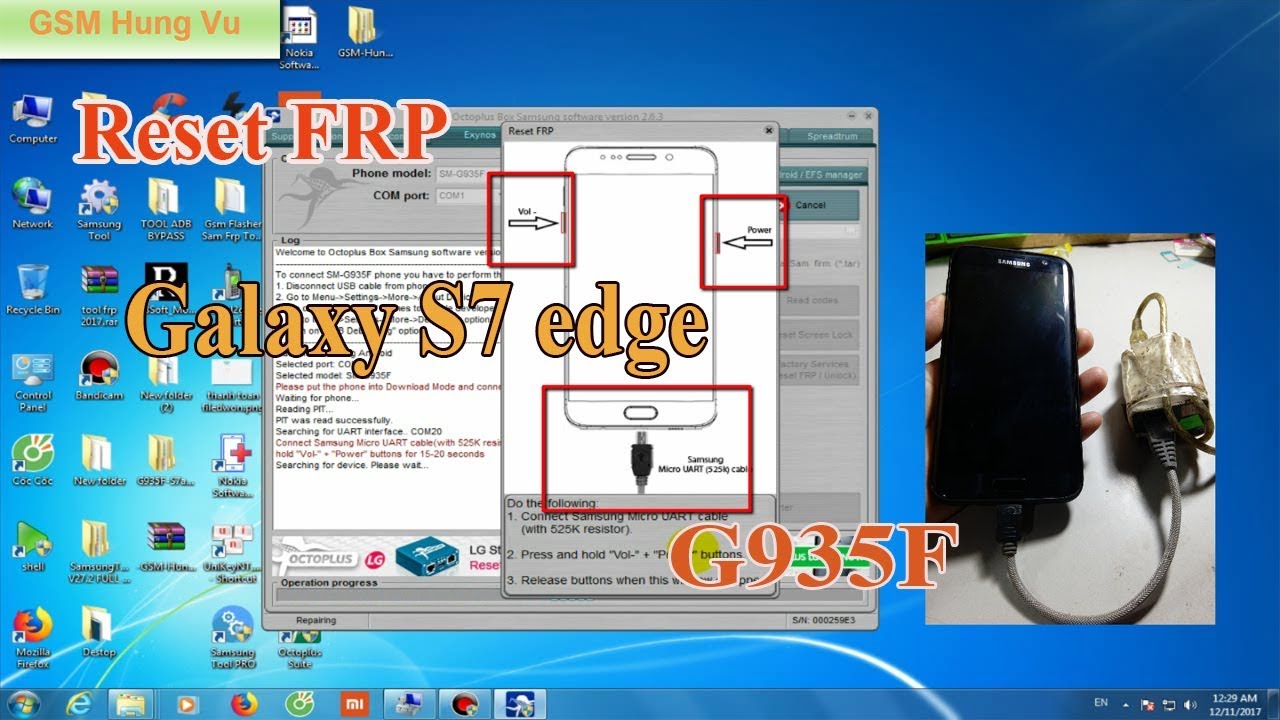The height and width of the screenshot is (720, 1280).
Task: Open the Control Panel desktop shortcut
Action: [x=33, y=382]
